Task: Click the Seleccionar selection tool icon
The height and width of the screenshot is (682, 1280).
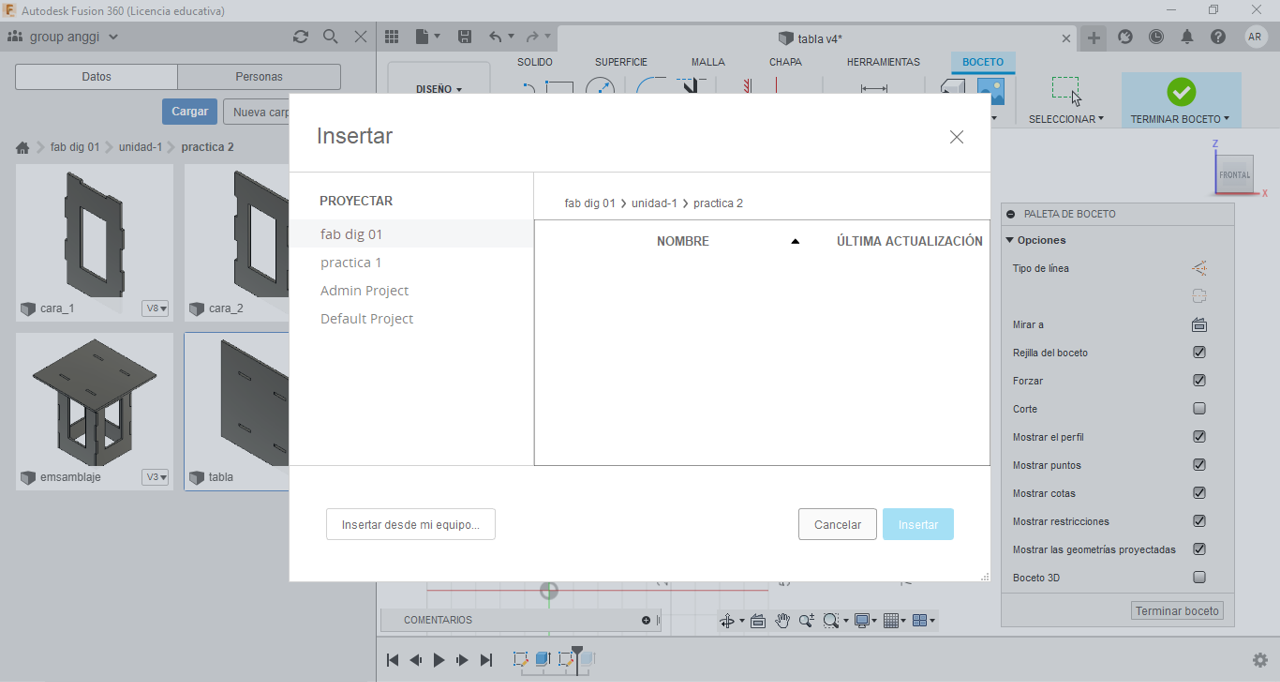Action: click(x=1066, y=91)
